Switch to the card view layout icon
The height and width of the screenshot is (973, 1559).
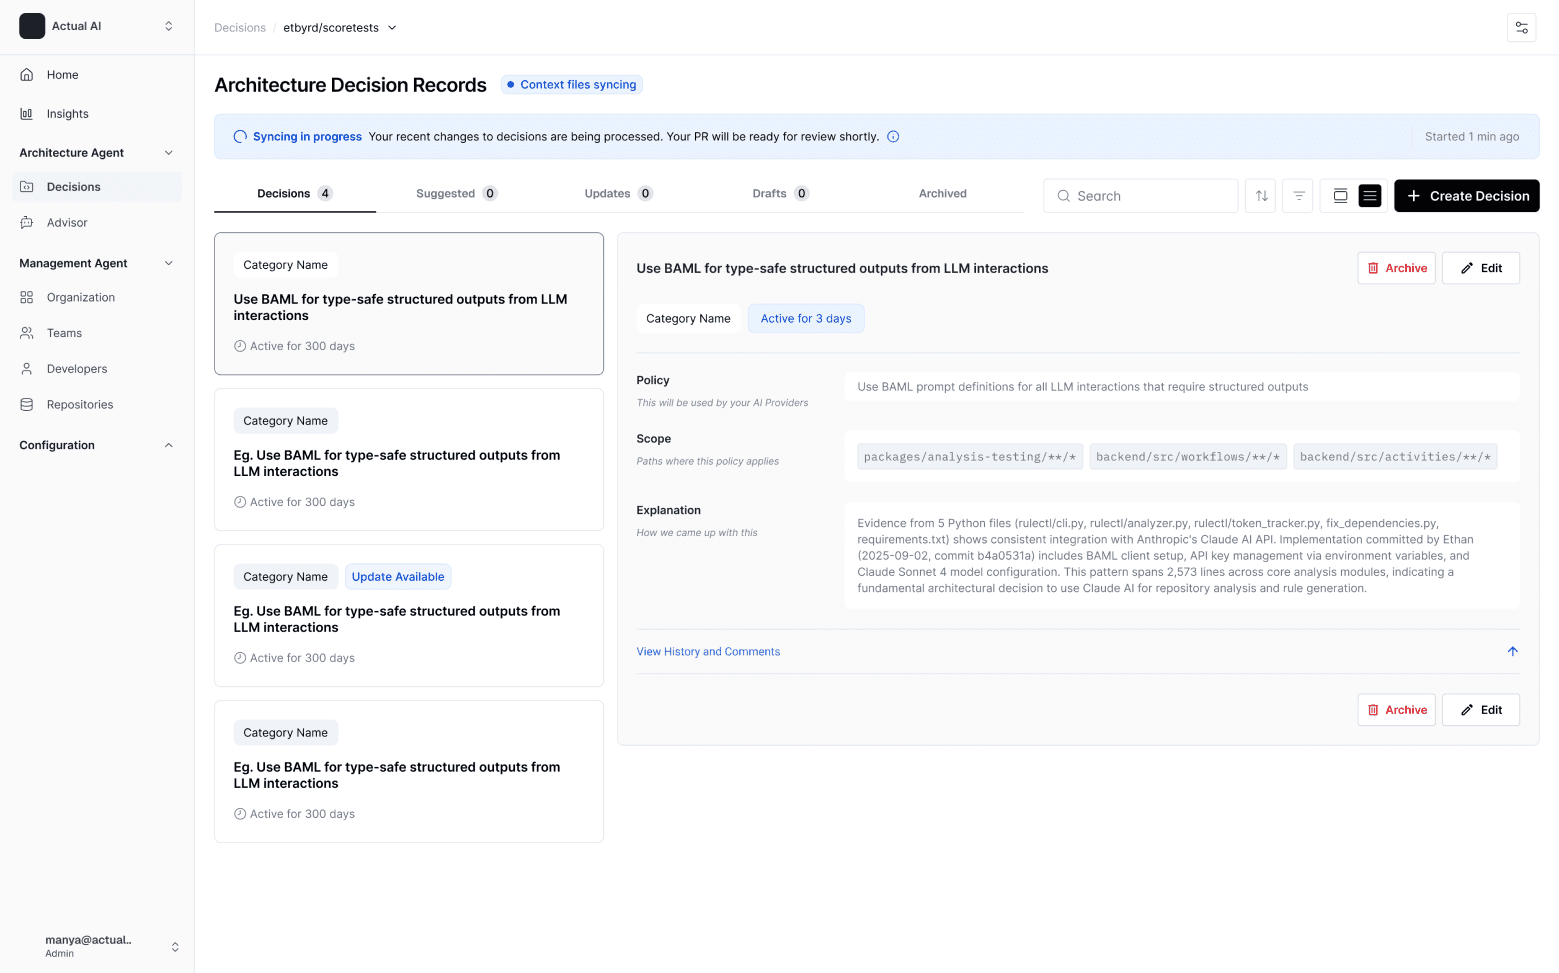[1340, 196]
